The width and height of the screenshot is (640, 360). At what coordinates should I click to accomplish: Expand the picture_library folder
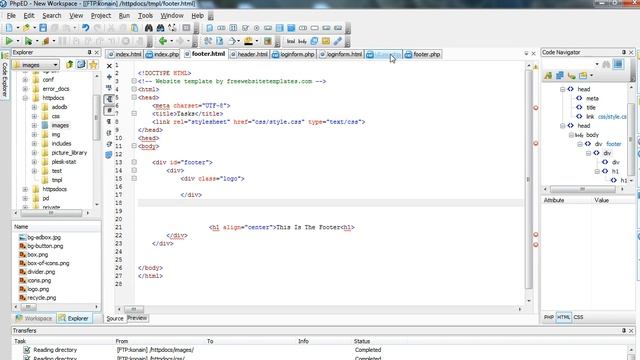pos(34,153)
